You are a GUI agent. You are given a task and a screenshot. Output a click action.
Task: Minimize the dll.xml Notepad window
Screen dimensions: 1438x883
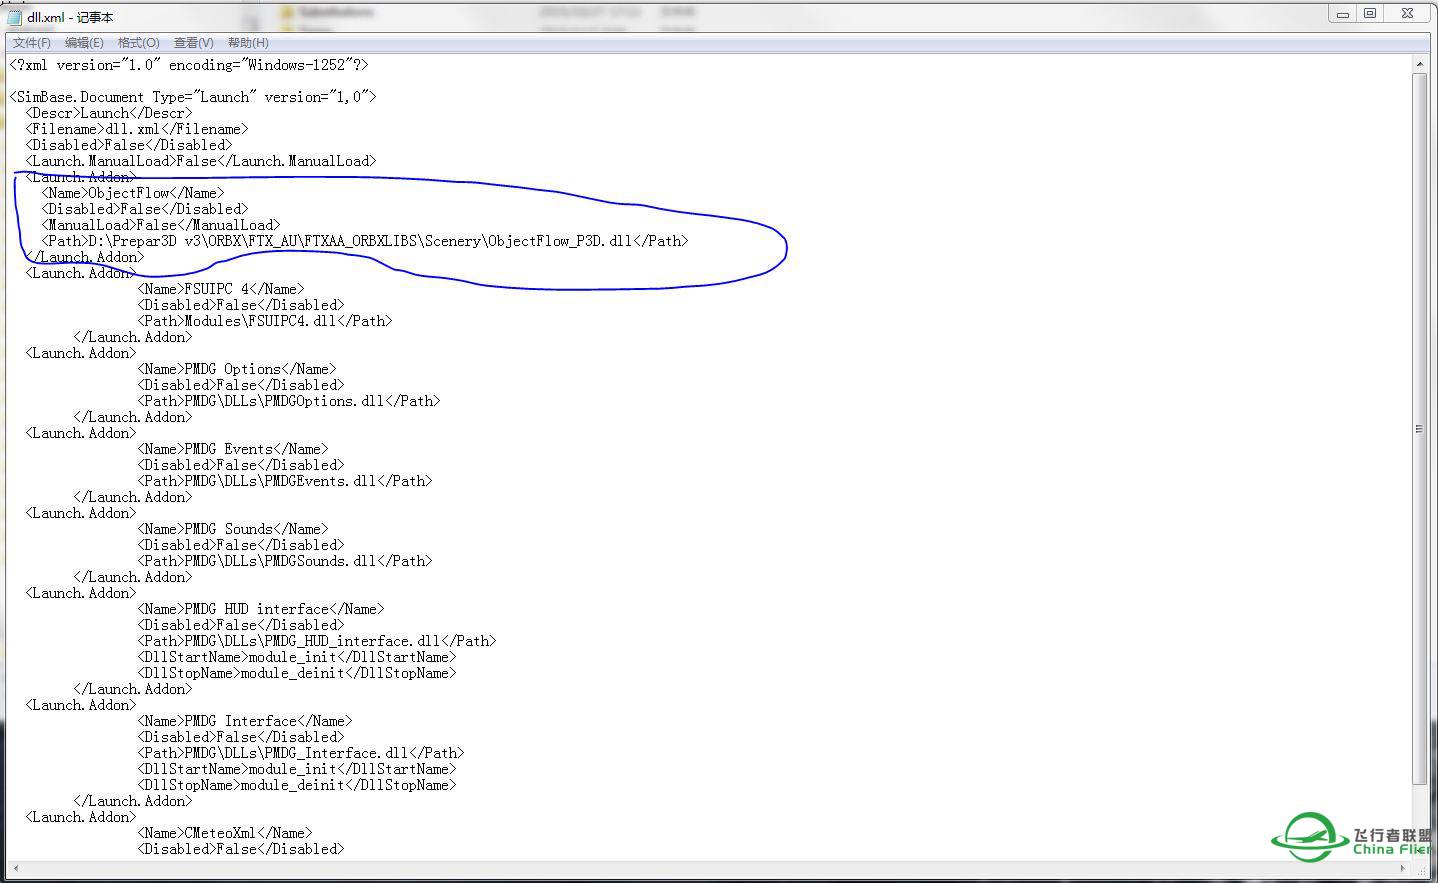(x=1342, y=13)
